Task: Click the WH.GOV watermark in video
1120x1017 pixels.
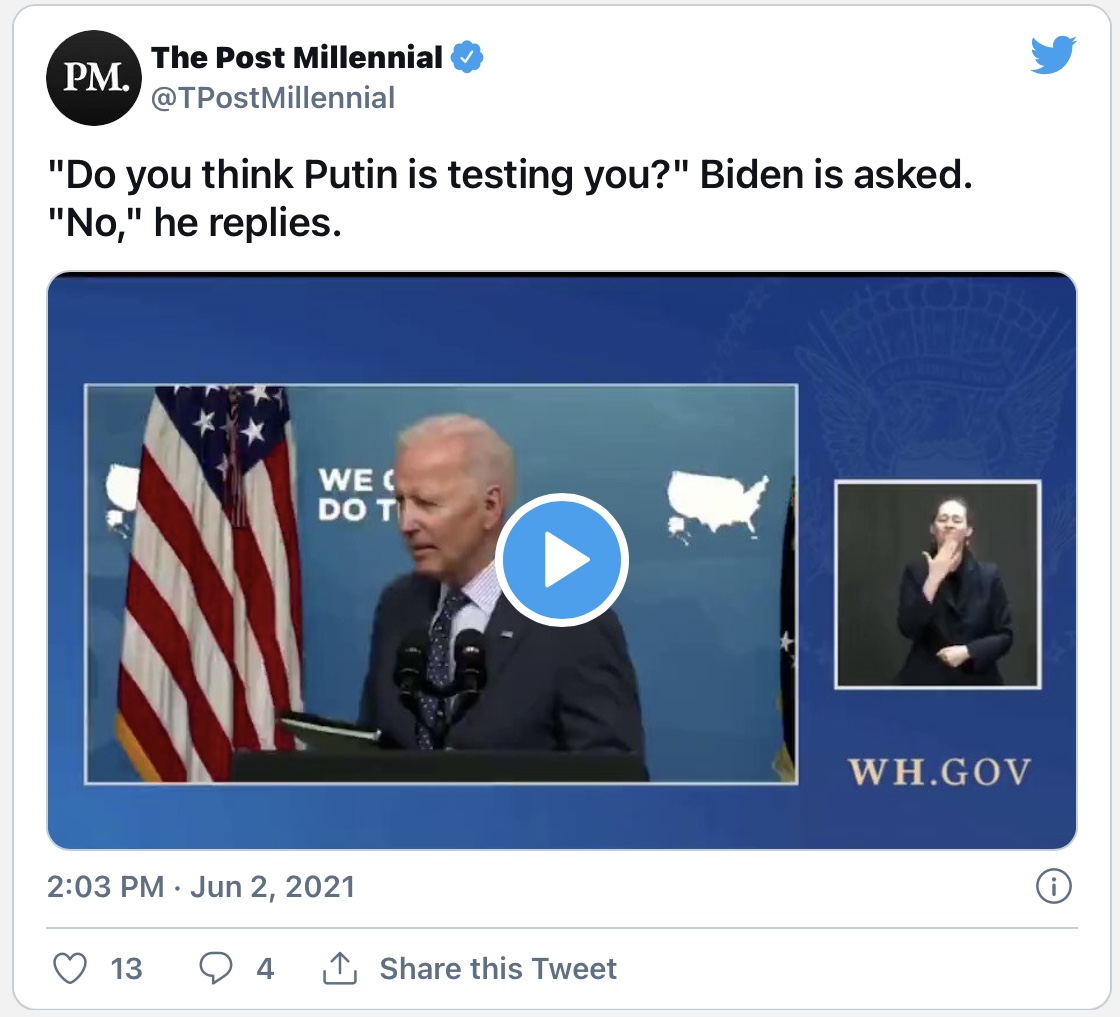Action: [x=939, y=772]
